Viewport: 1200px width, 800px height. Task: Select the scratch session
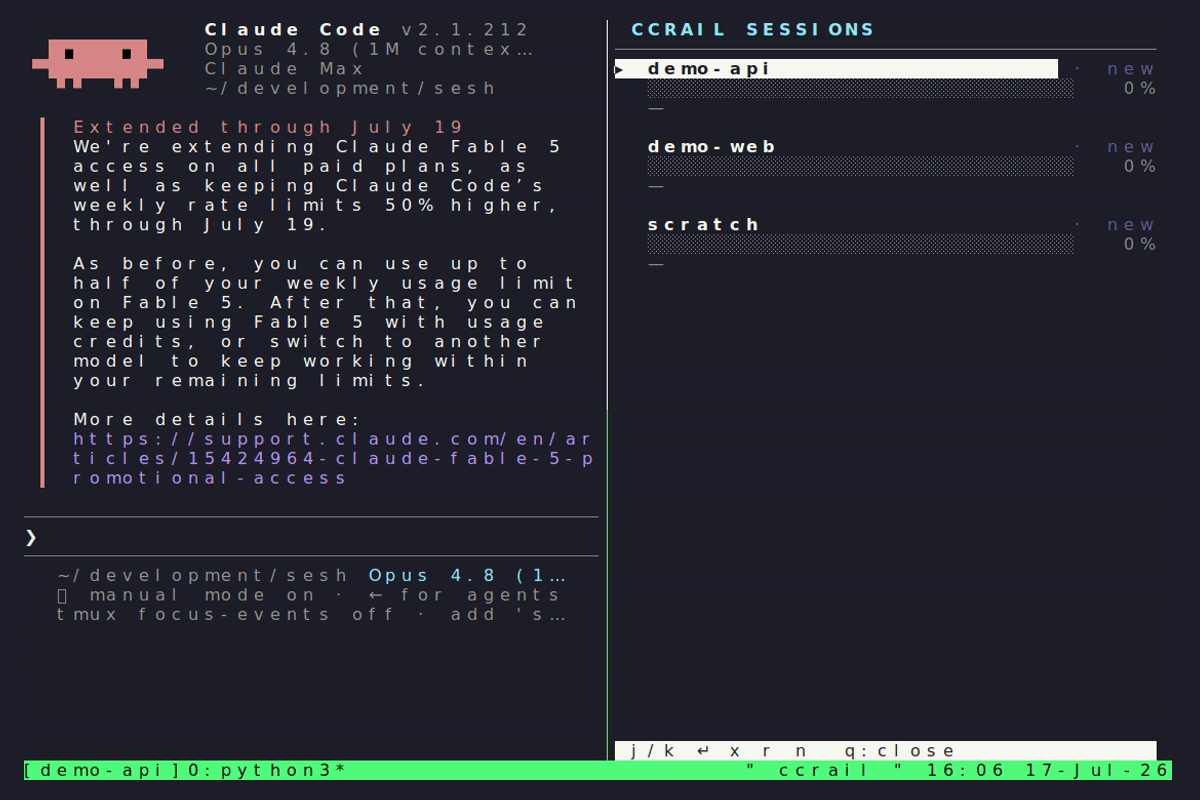tap(703, 225)
